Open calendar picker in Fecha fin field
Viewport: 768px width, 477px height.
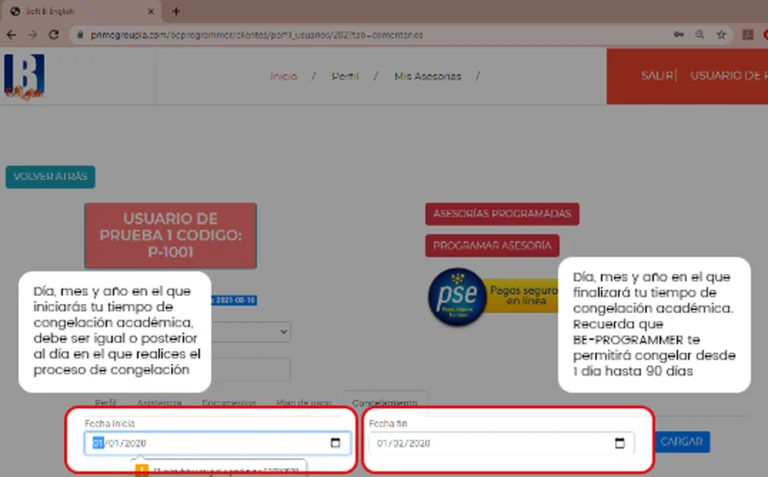pos(619,443)
